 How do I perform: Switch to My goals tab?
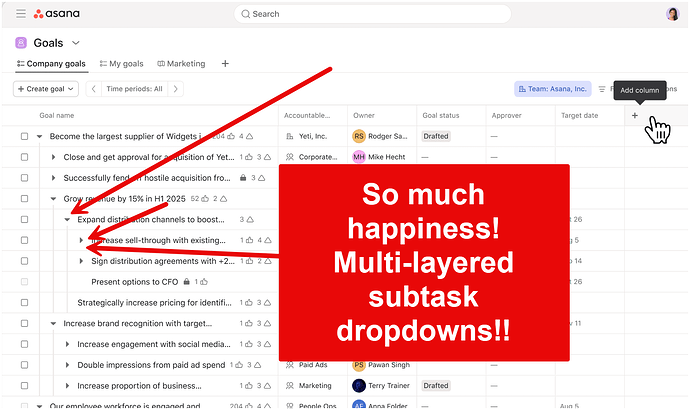coord(121,64)
